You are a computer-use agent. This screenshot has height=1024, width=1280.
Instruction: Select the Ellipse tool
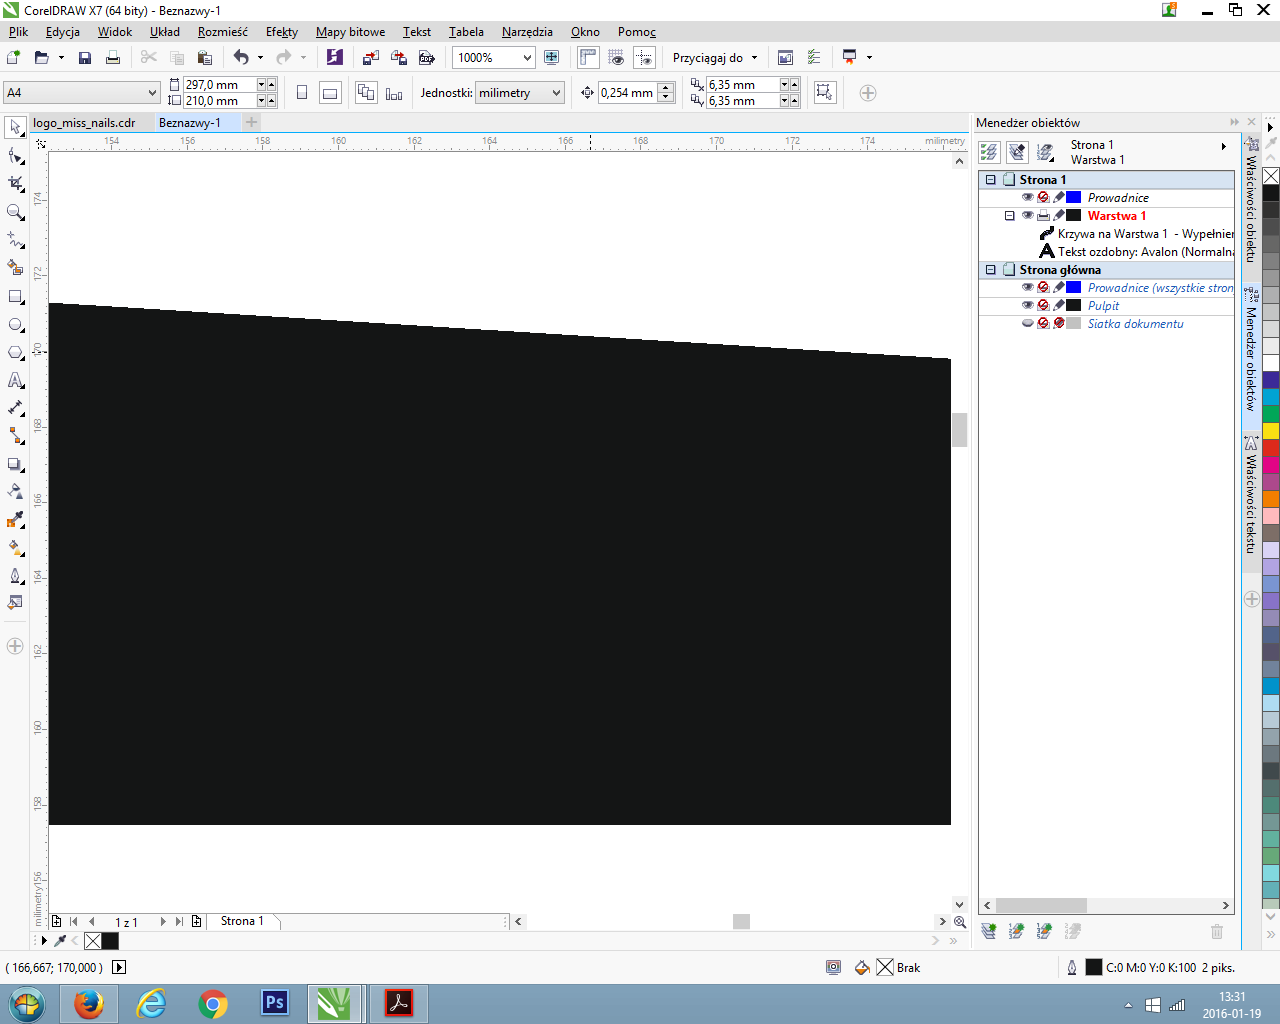(15, 325)
